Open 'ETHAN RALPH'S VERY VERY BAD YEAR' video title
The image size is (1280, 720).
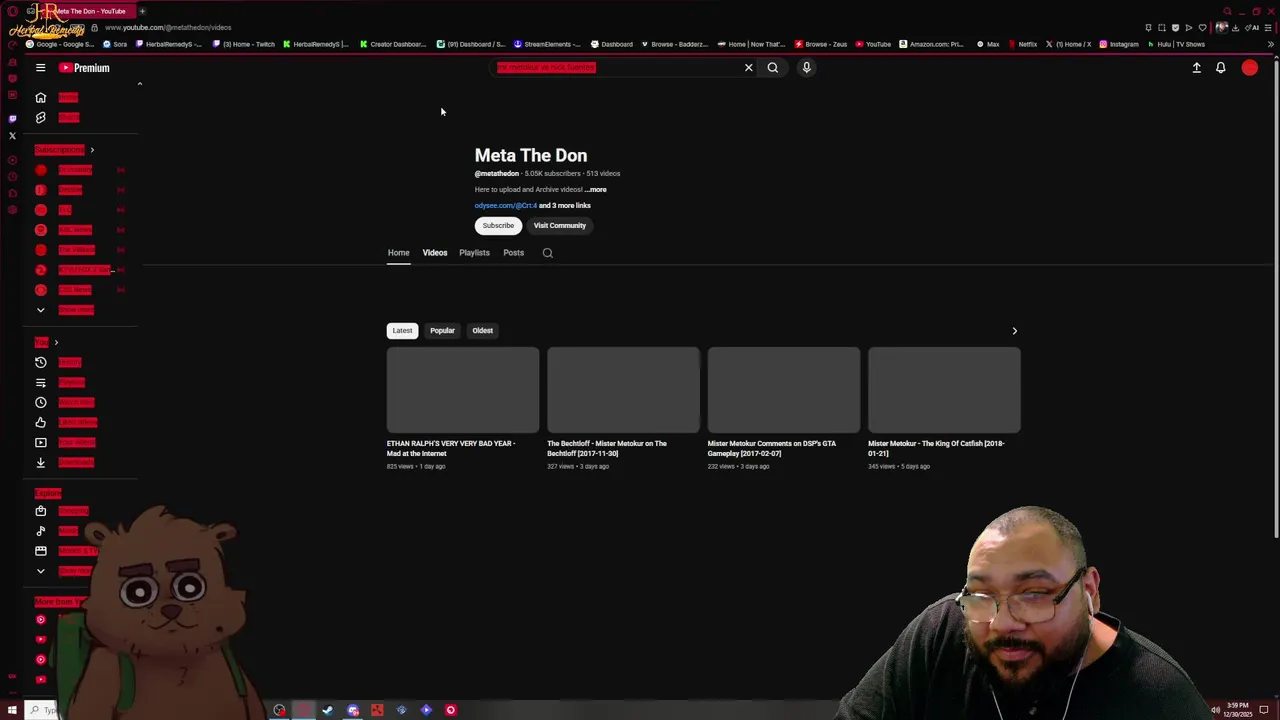pos(451,448)
